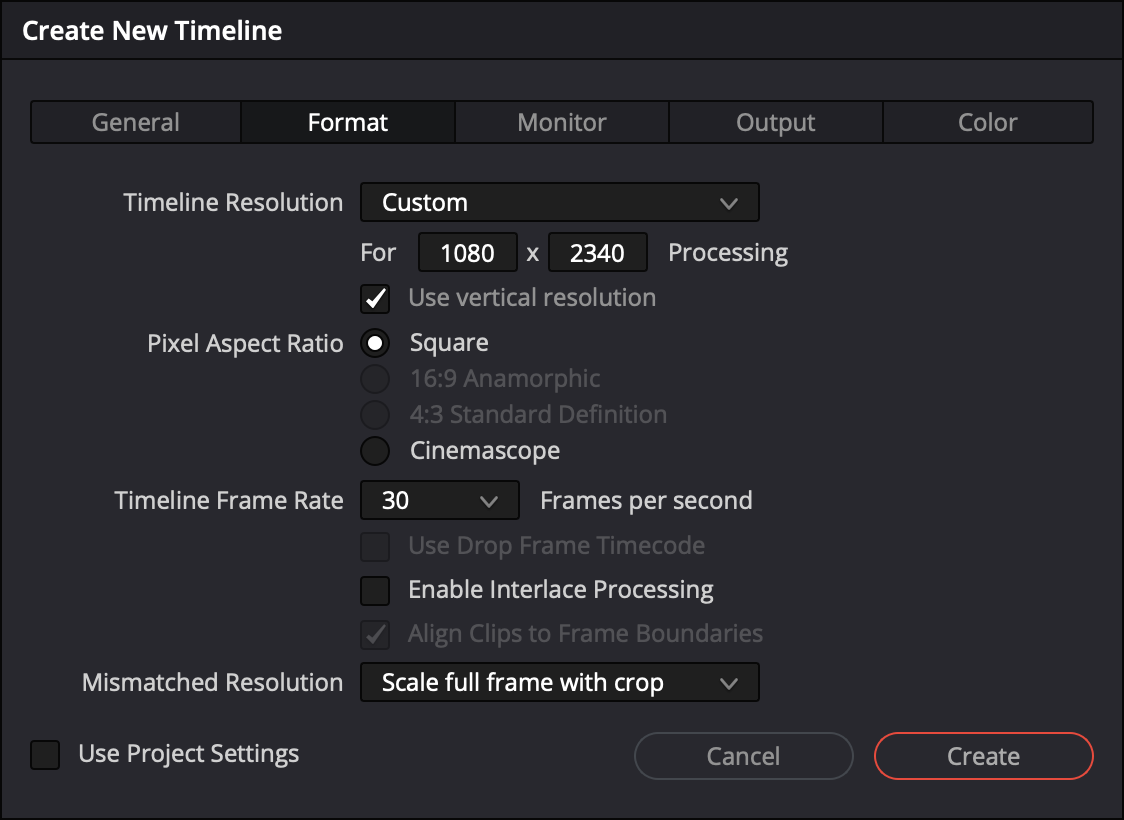
Task: Go to the Output tab
Action: (776, 122)
